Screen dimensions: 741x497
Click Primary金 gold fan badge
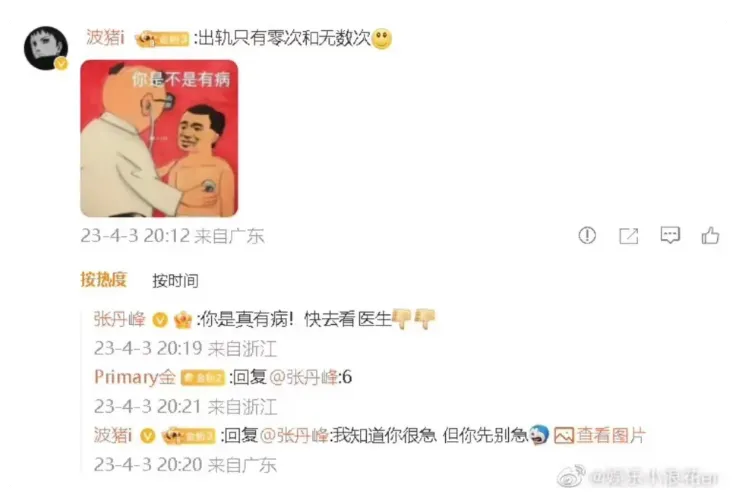click(x=203, y=377)
